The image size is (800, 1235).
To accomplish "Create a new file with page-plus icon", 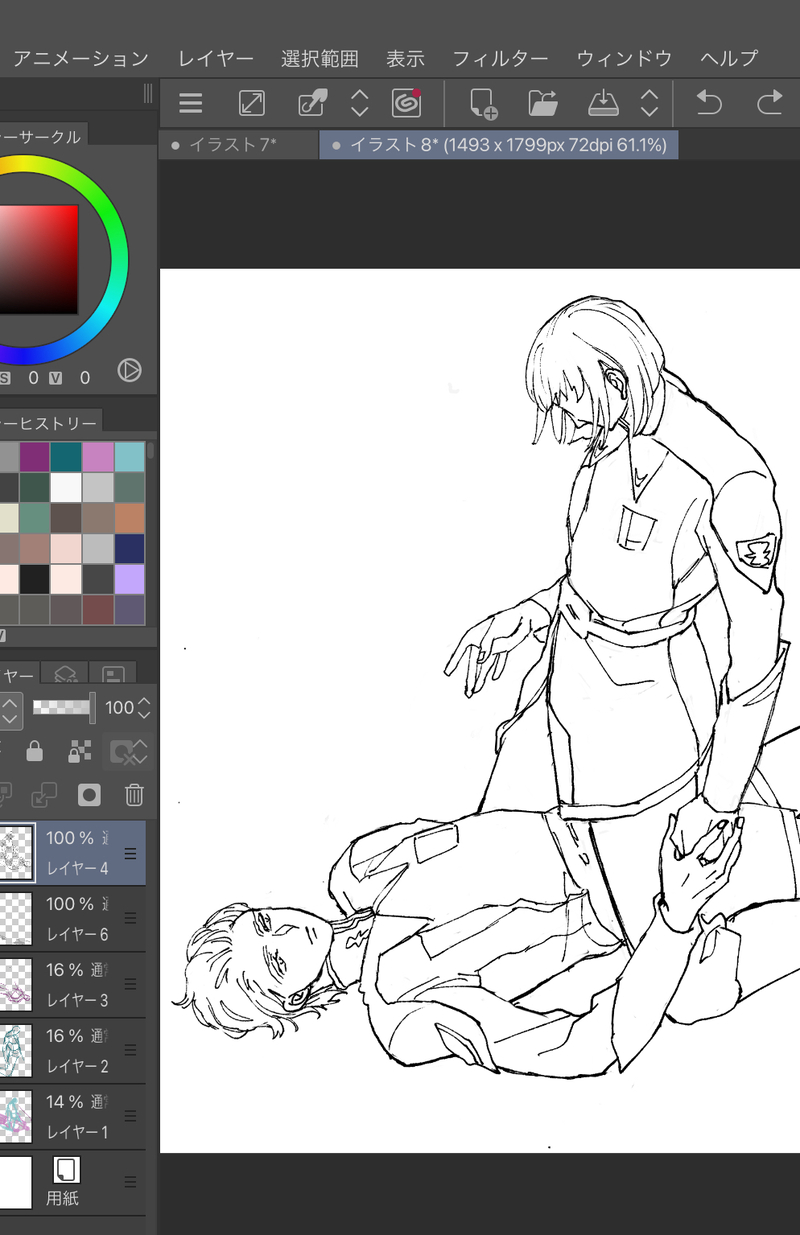I will click(x=483, y=103).
